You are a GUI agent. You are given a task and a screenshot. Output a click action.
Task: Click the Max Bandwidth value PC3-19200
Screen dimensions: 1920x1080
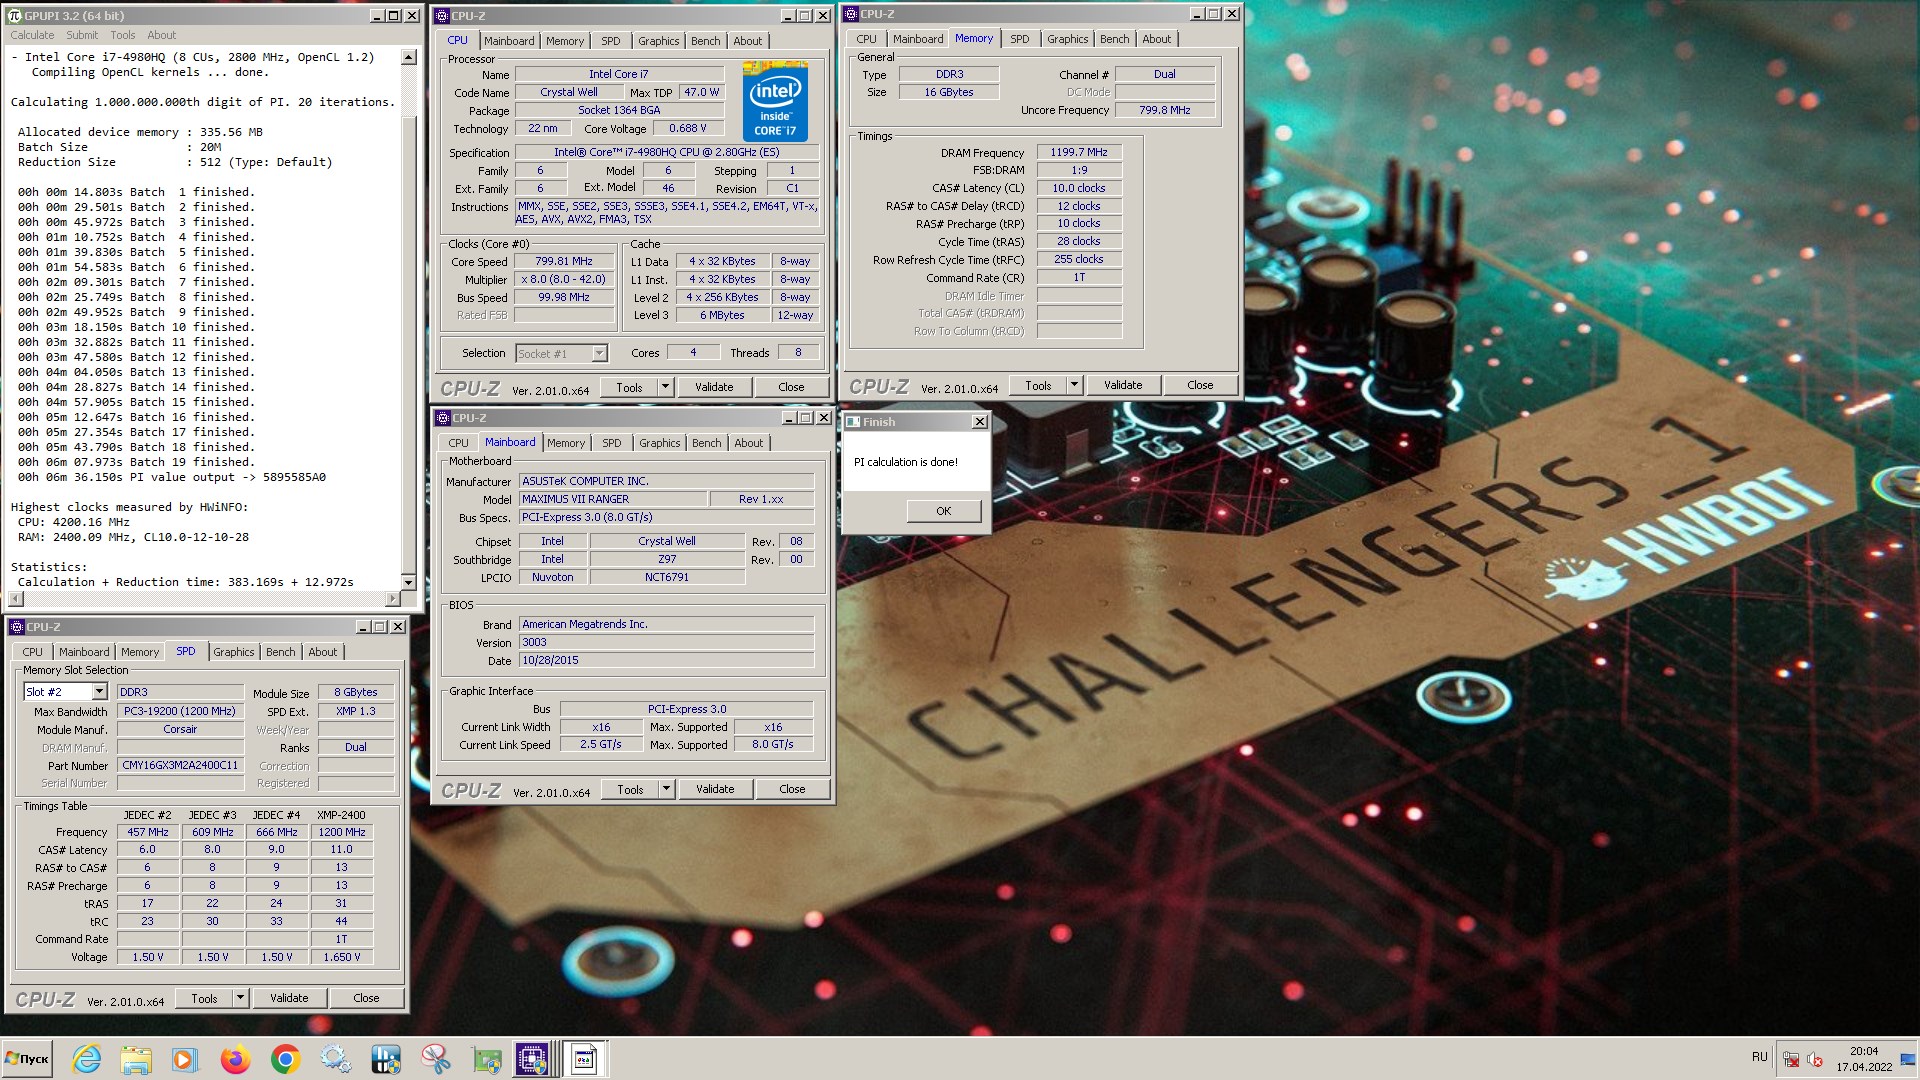point(180,712)
